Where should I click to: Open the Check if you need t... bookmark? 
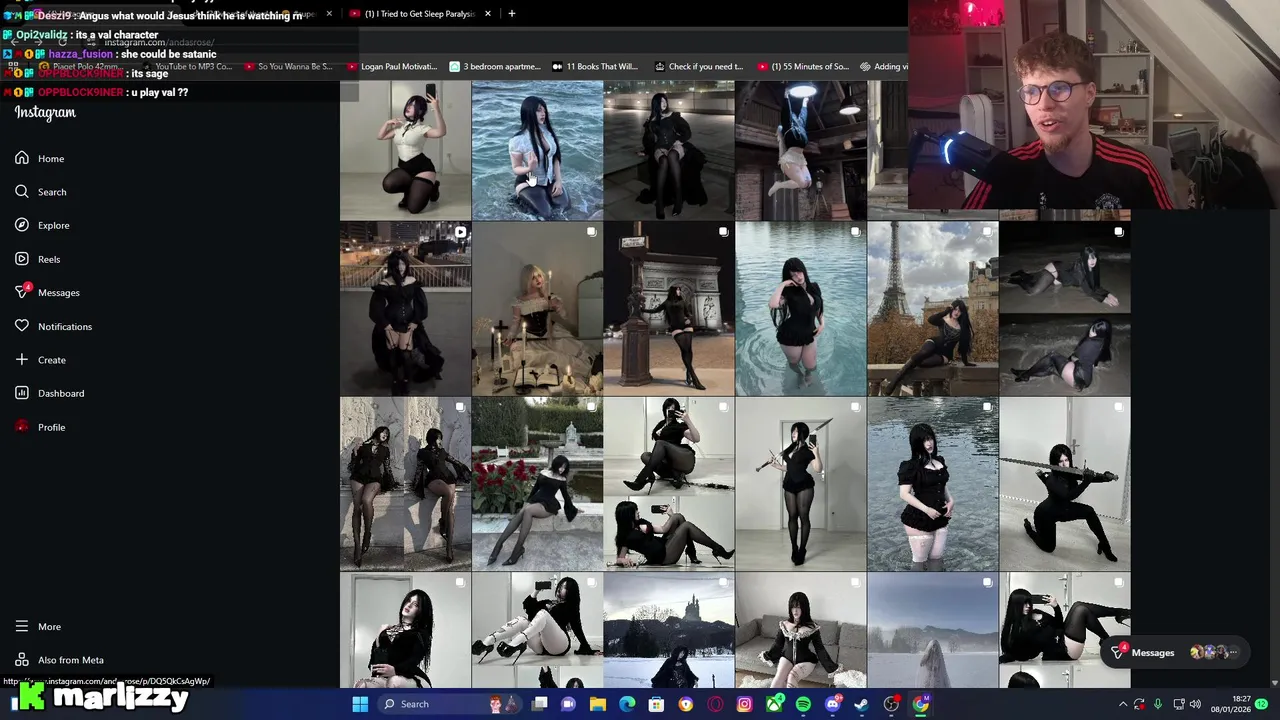[699, 67]
